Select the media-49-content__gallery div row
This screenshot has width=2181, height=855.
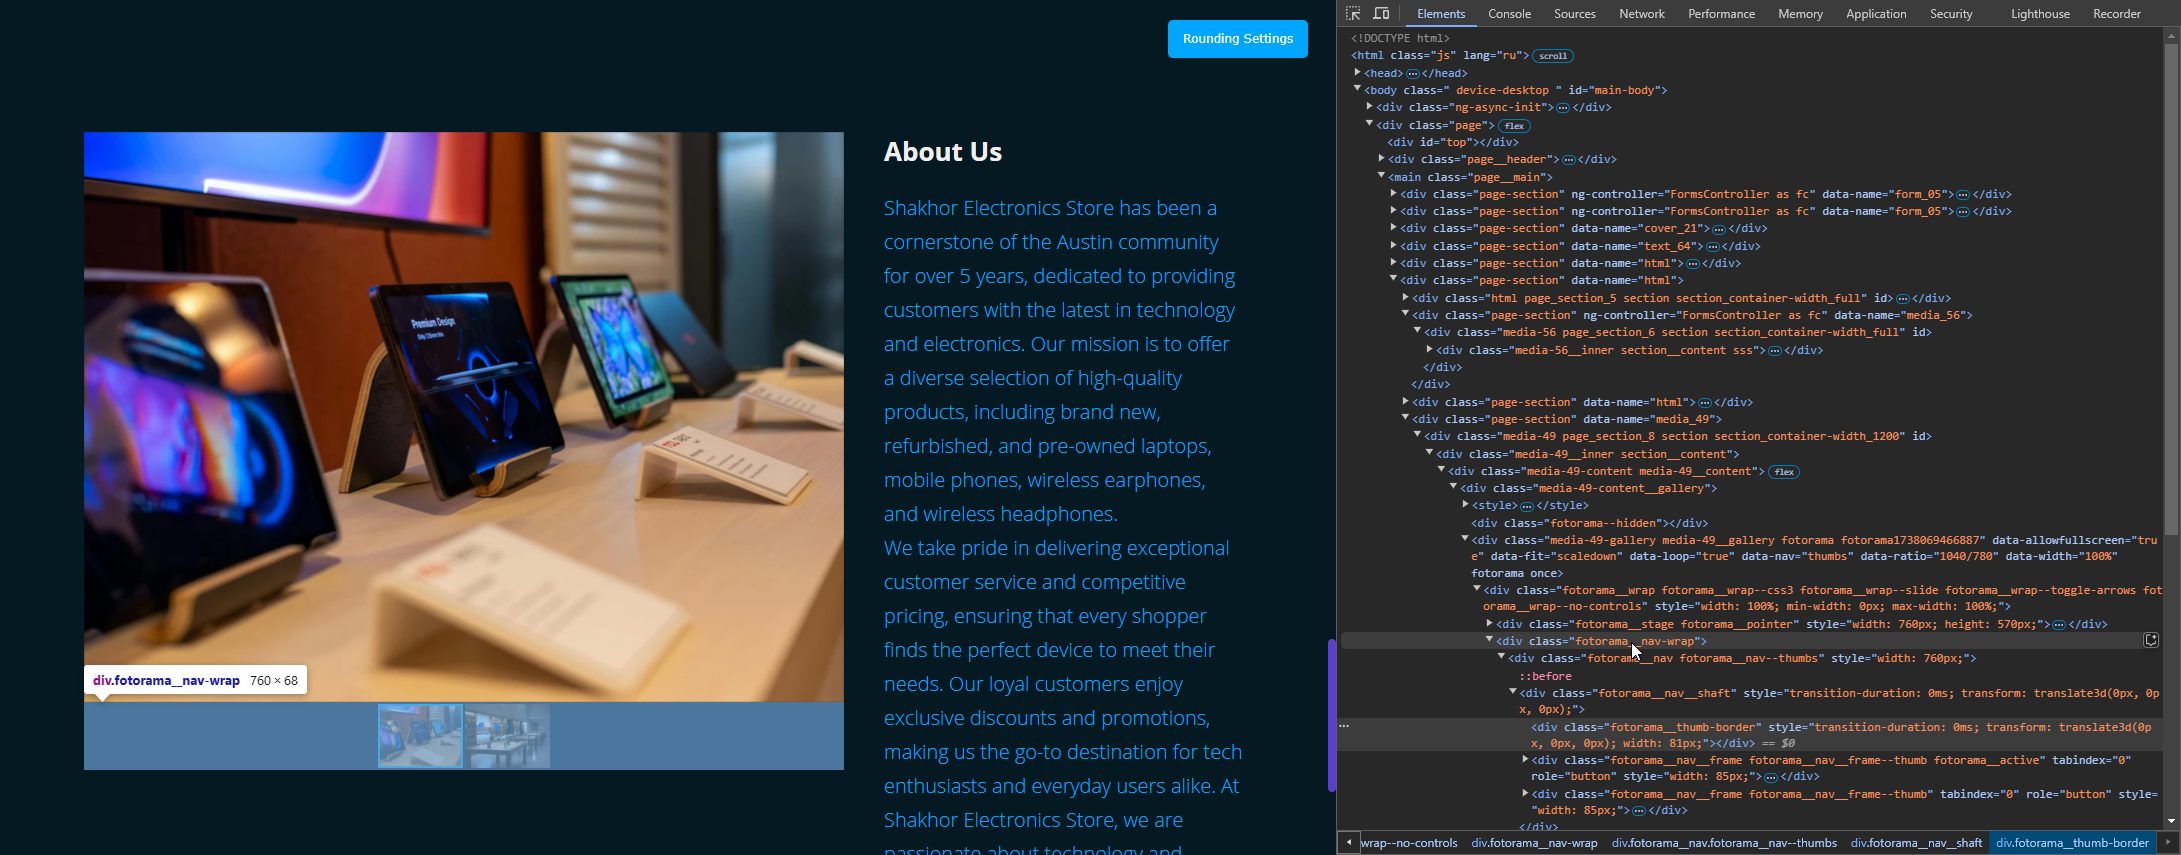click(1588, 488)
